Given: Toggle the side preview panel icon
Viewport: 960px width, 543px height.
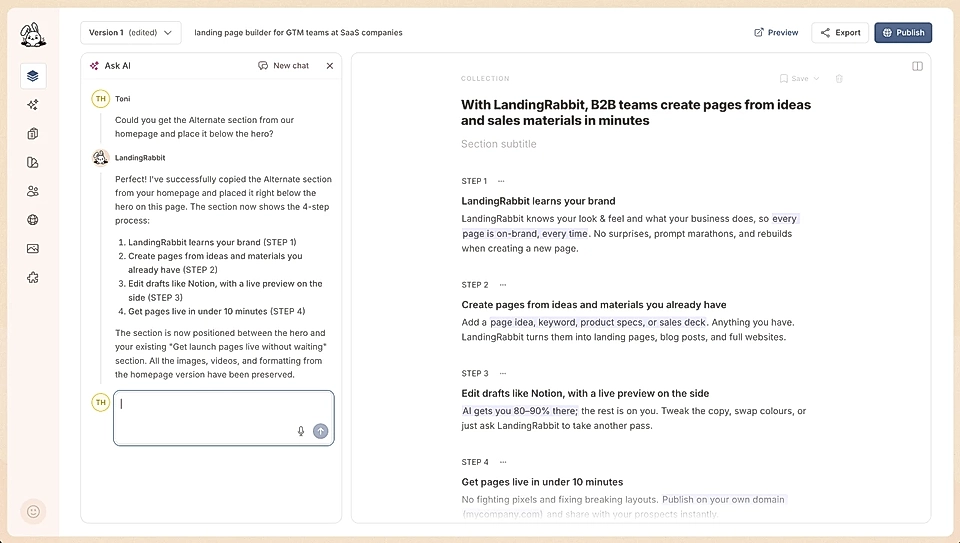Looking at the screenshot, I should (917, 66).
